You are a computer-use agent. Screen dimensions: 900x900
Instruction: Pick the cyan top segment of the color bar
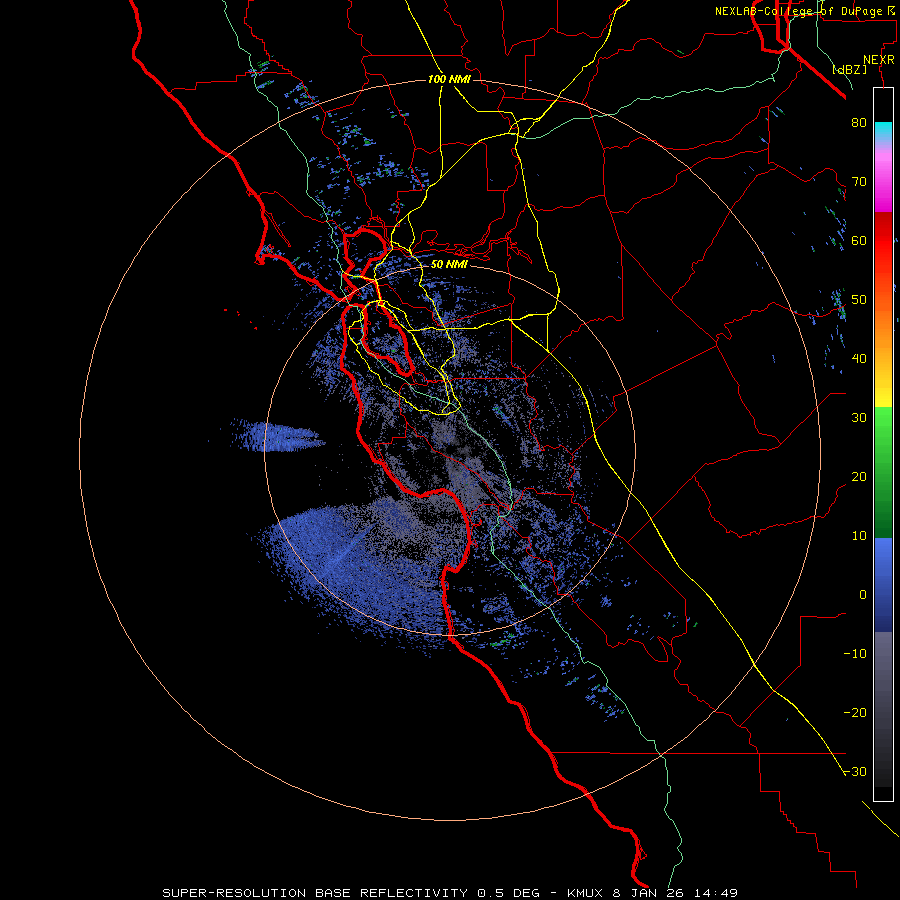883,132
